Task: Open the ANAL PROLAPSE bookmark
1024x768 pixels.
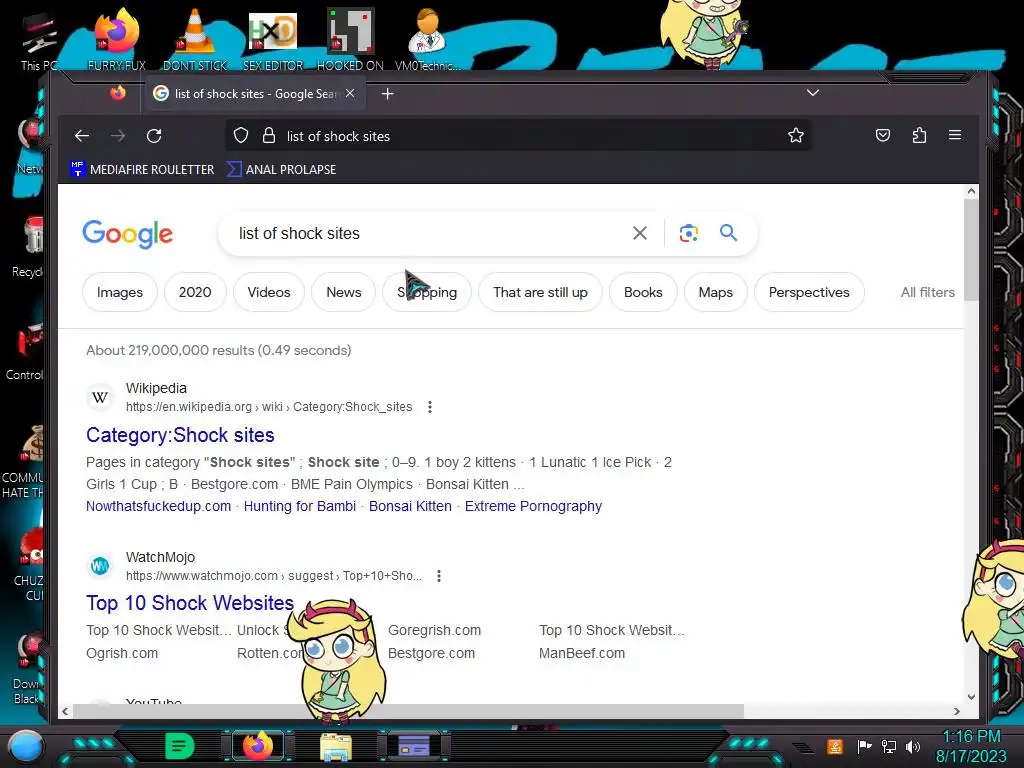Action: (281, 170)
